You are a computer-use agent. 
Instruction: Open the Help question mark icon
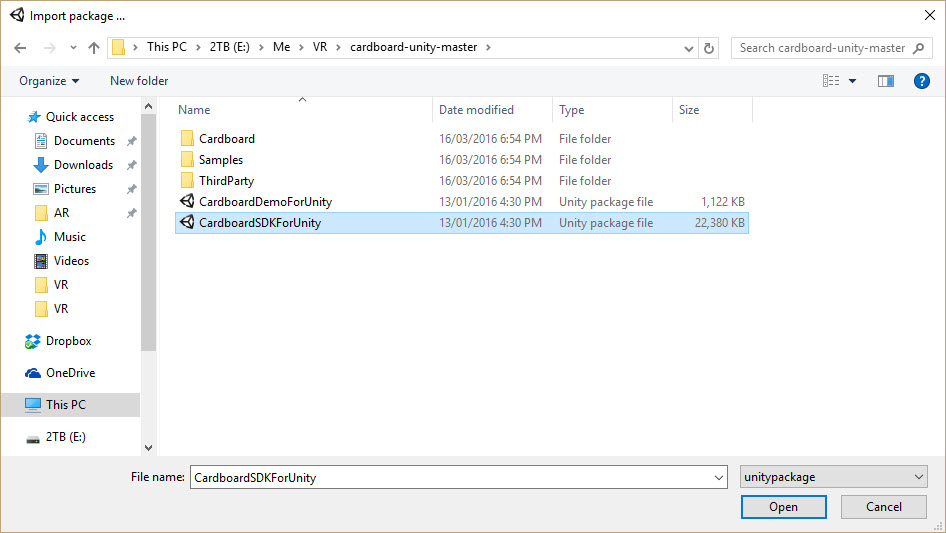[921, 81]
